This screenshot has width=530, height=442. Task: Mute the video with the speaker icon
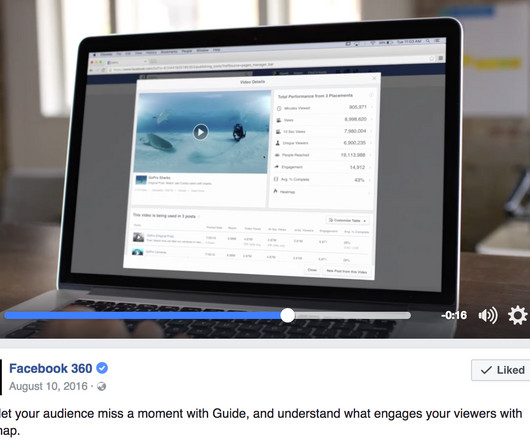click(488, 315)
